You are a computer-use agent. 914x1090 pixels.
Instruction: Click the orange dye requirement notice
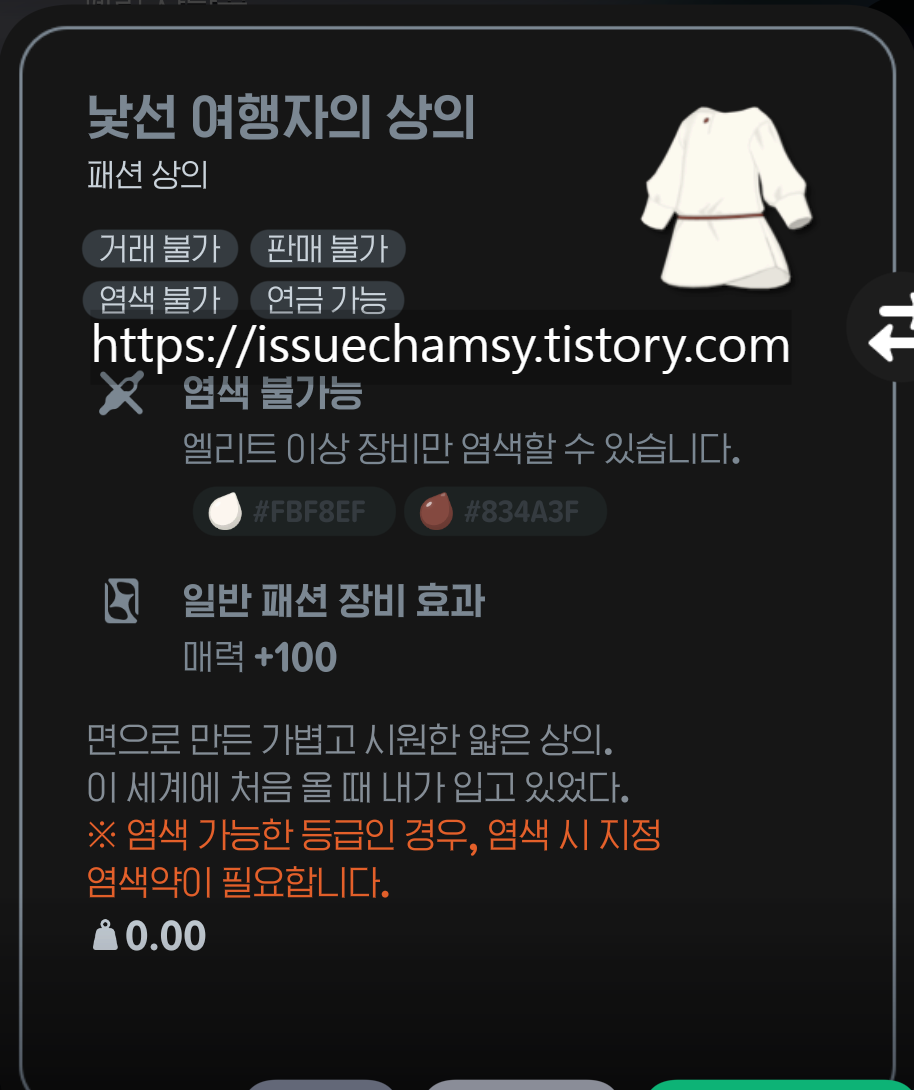[374, 859]
